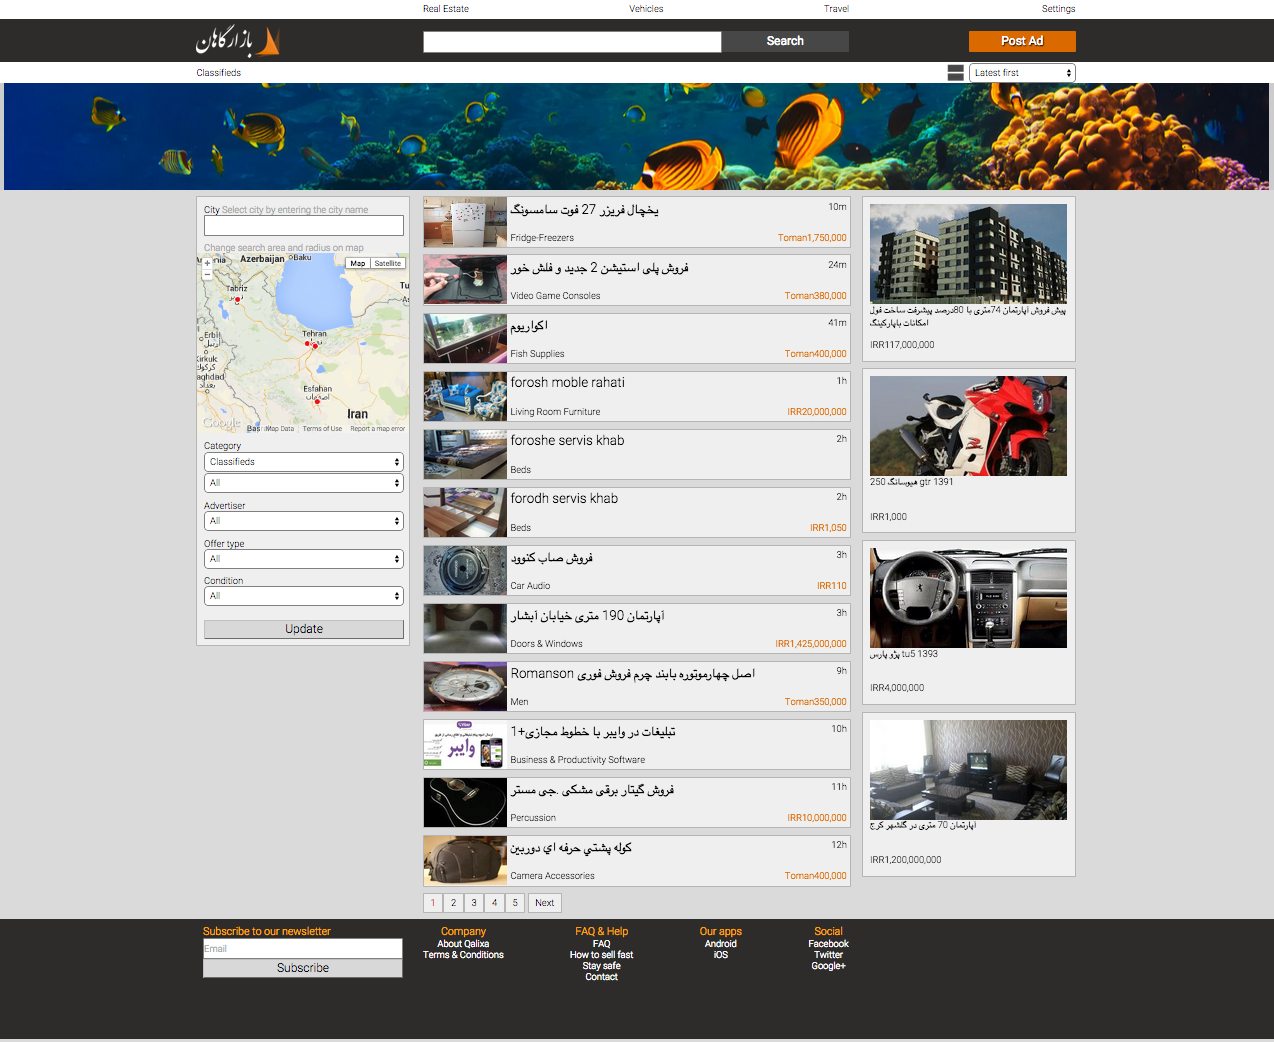Viewport: 1274px width, 1042px height.
Task: Open the Latest first sort dropdown
Action: (1021, 73)
